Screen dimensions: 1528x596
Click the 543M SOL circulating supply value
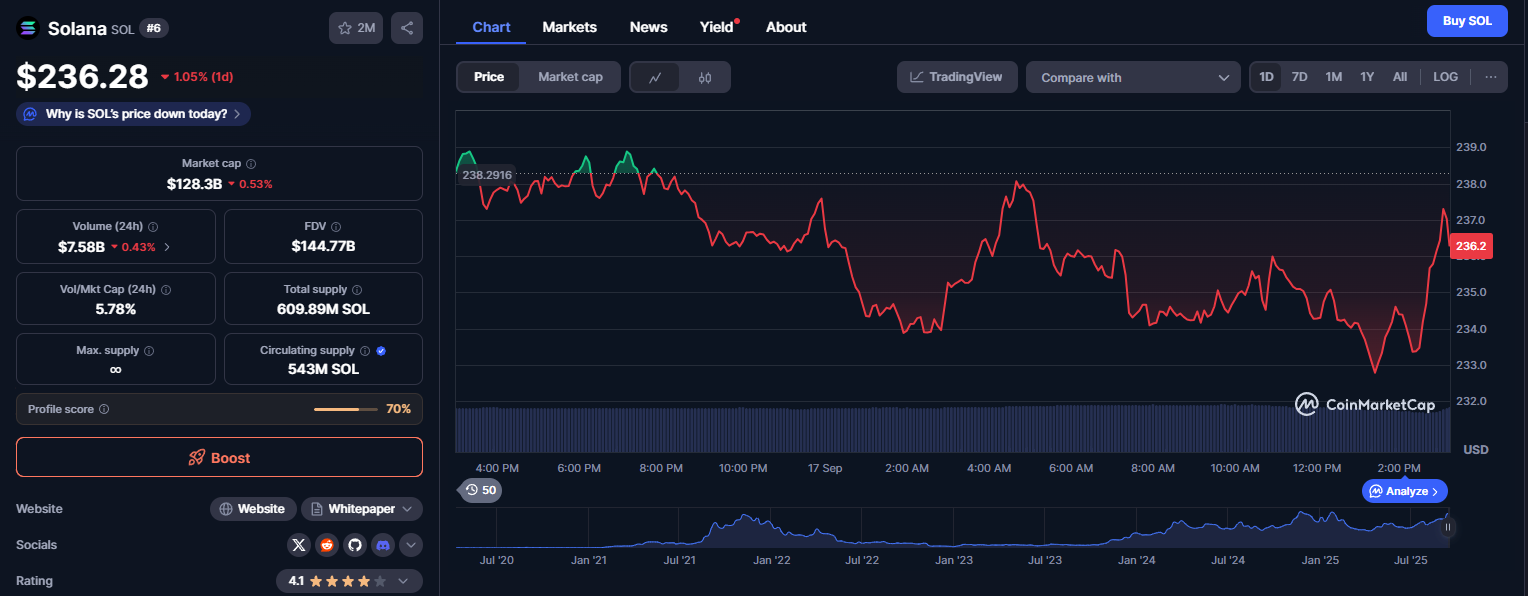click(x=323, y=369)
